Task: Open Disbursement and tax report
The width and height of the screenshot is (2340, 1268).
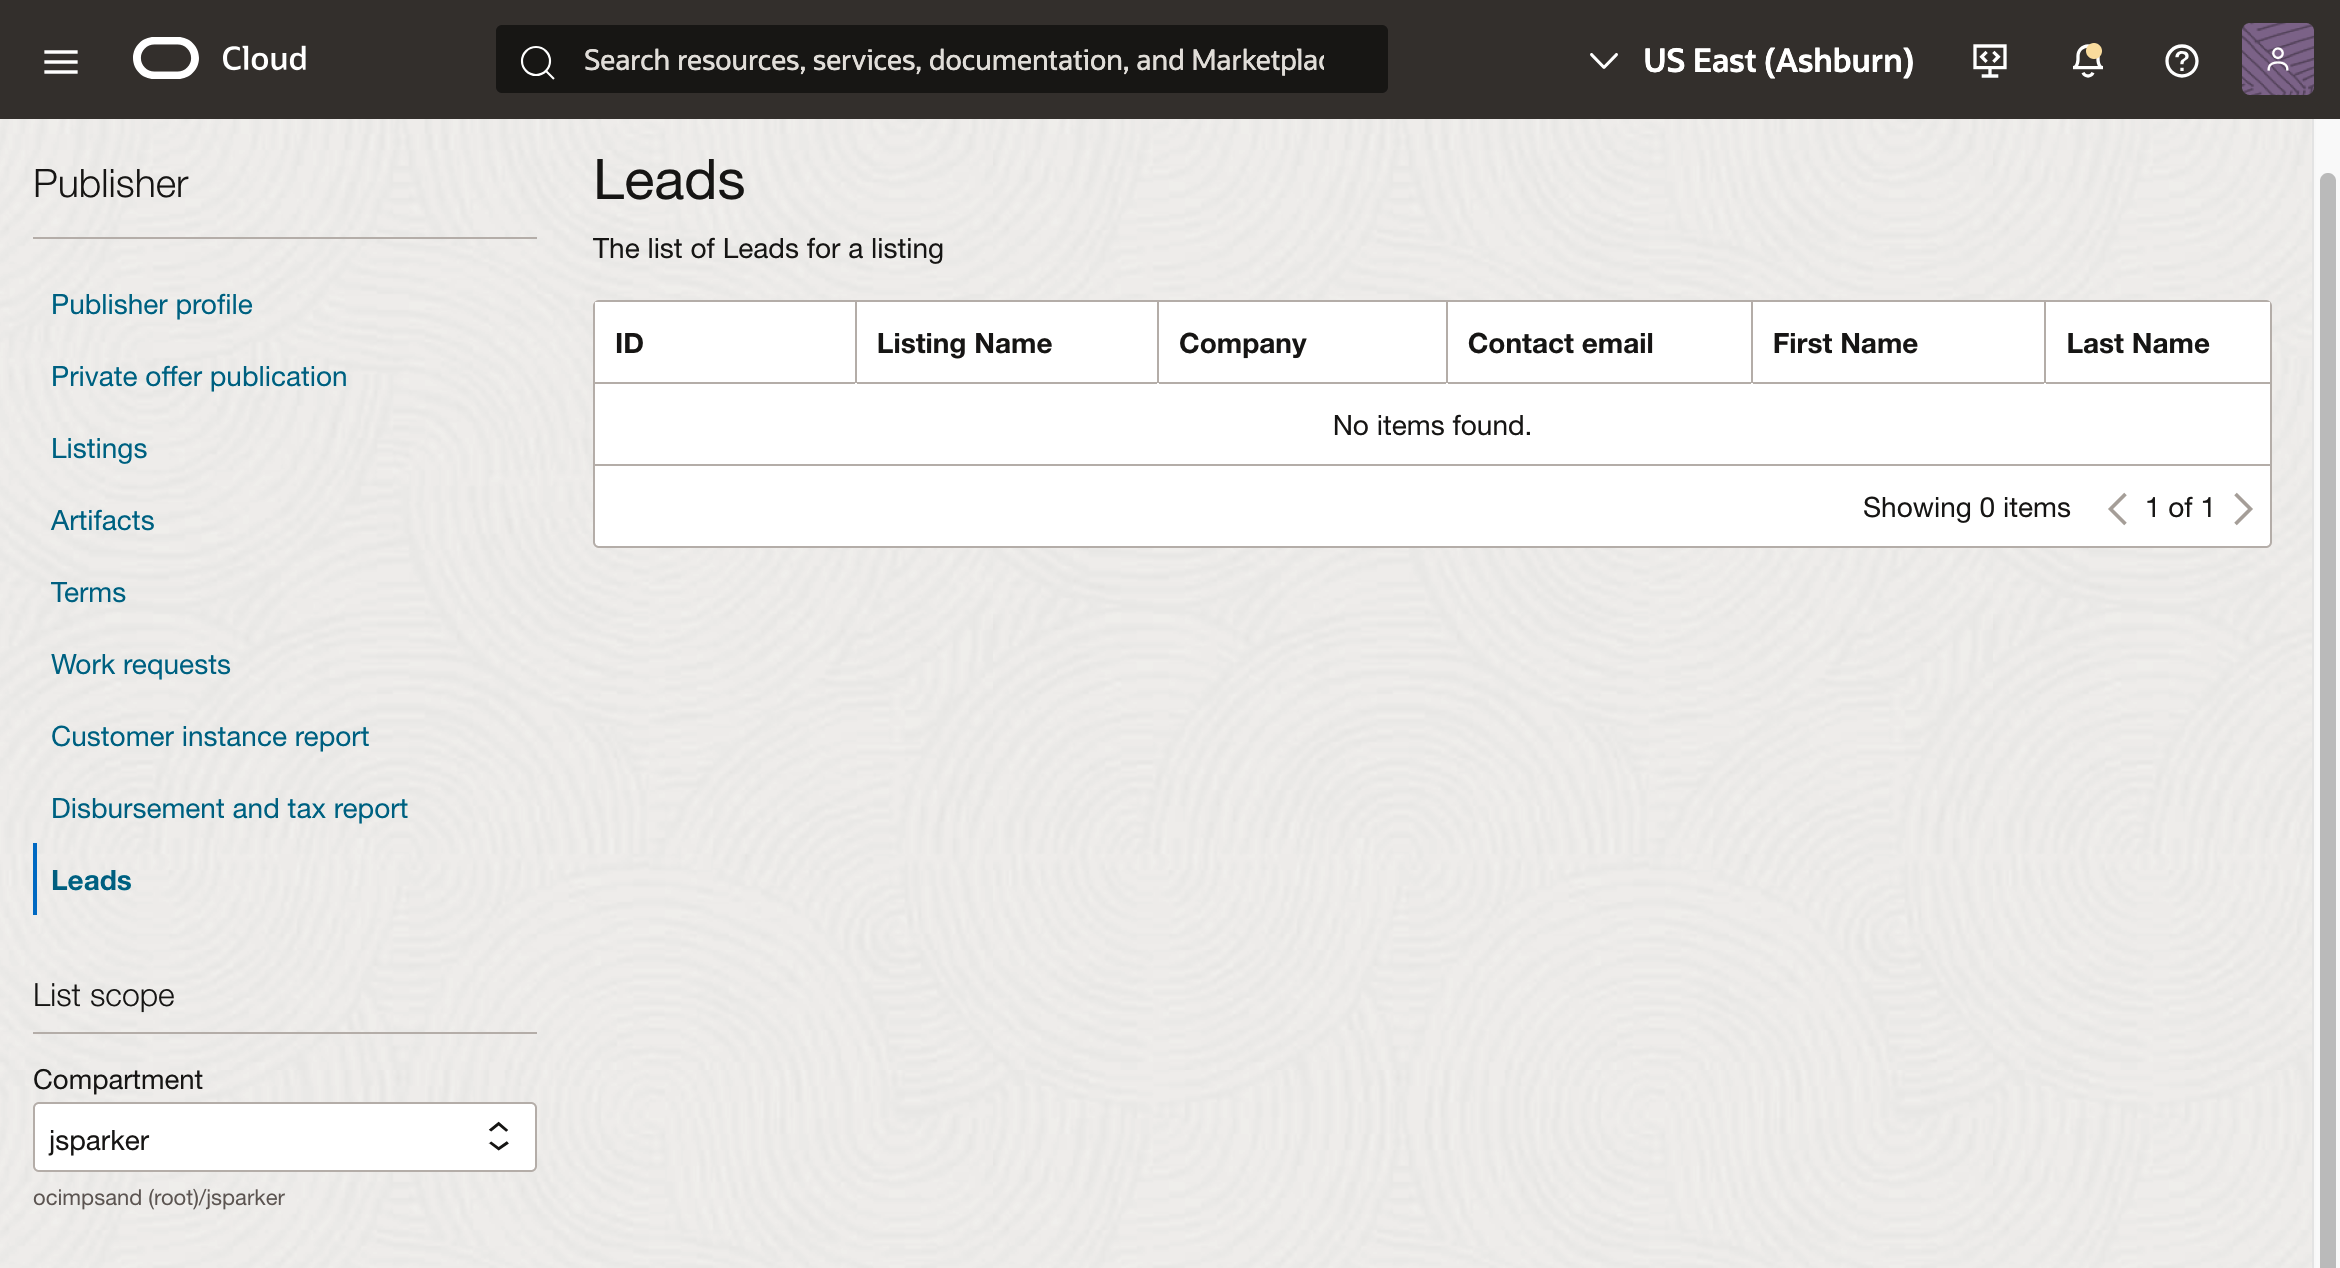Action: pos(229,808)
